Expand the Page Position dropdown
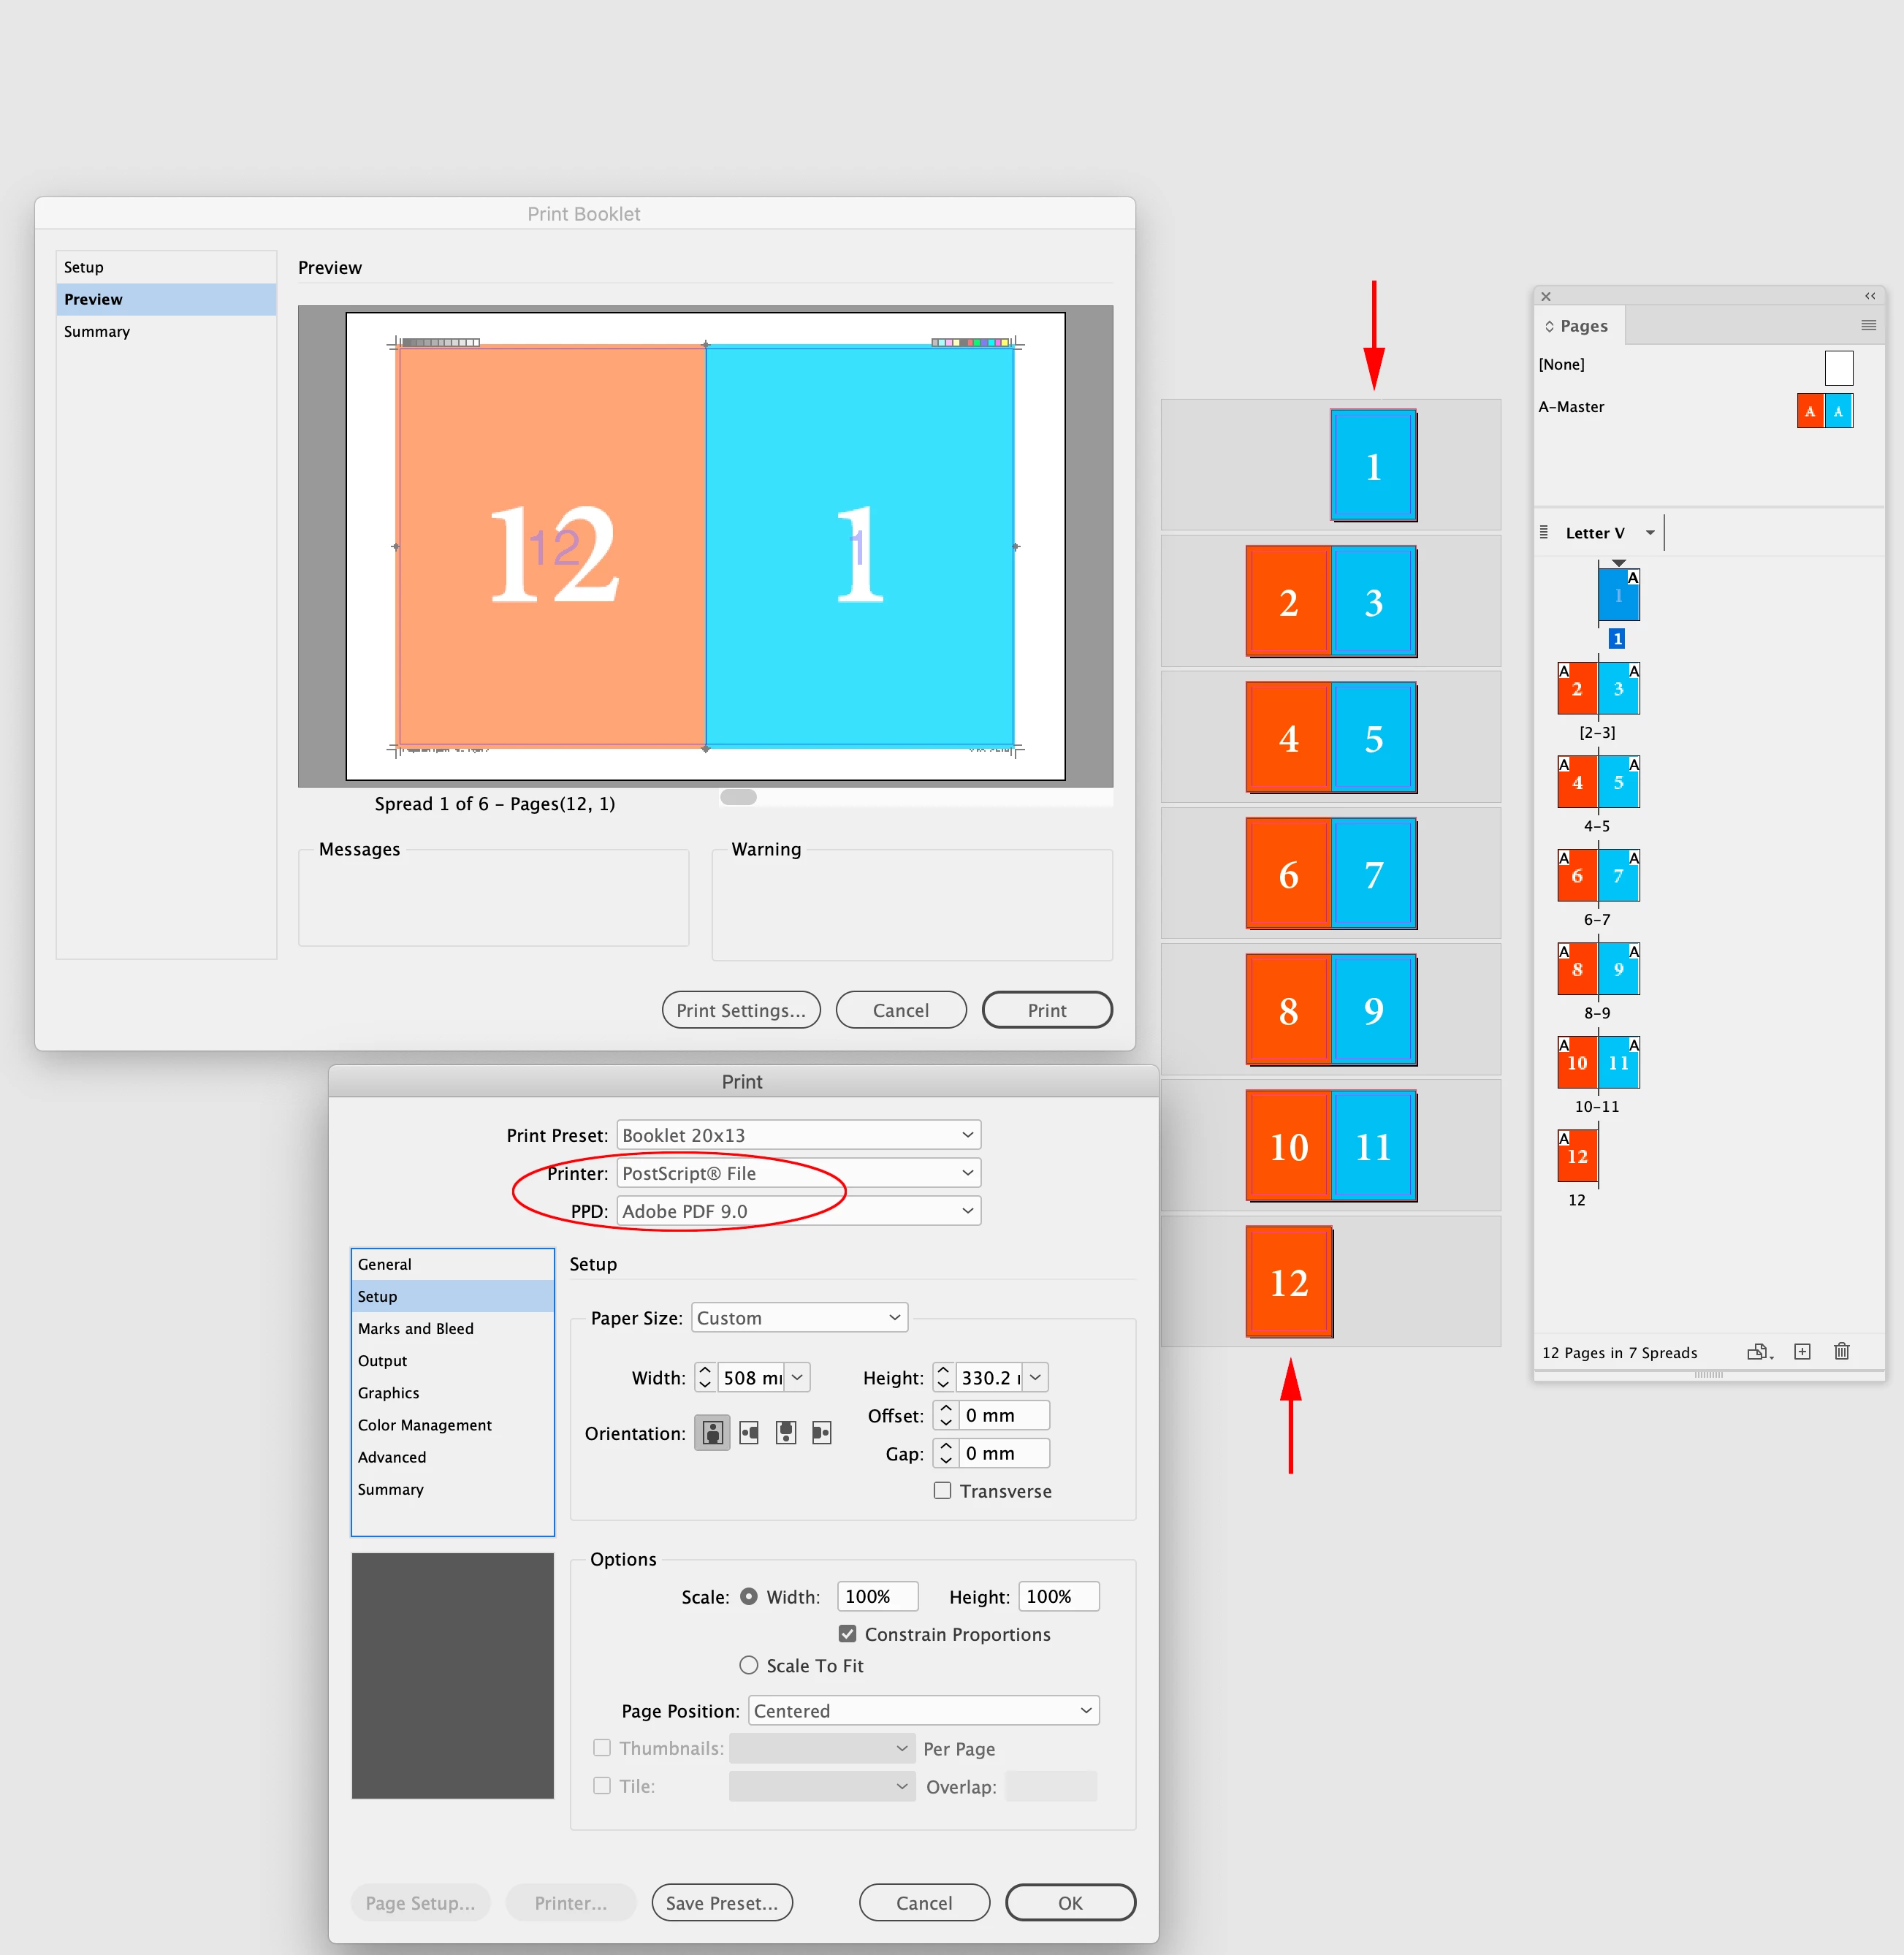 click(923, 1710)
